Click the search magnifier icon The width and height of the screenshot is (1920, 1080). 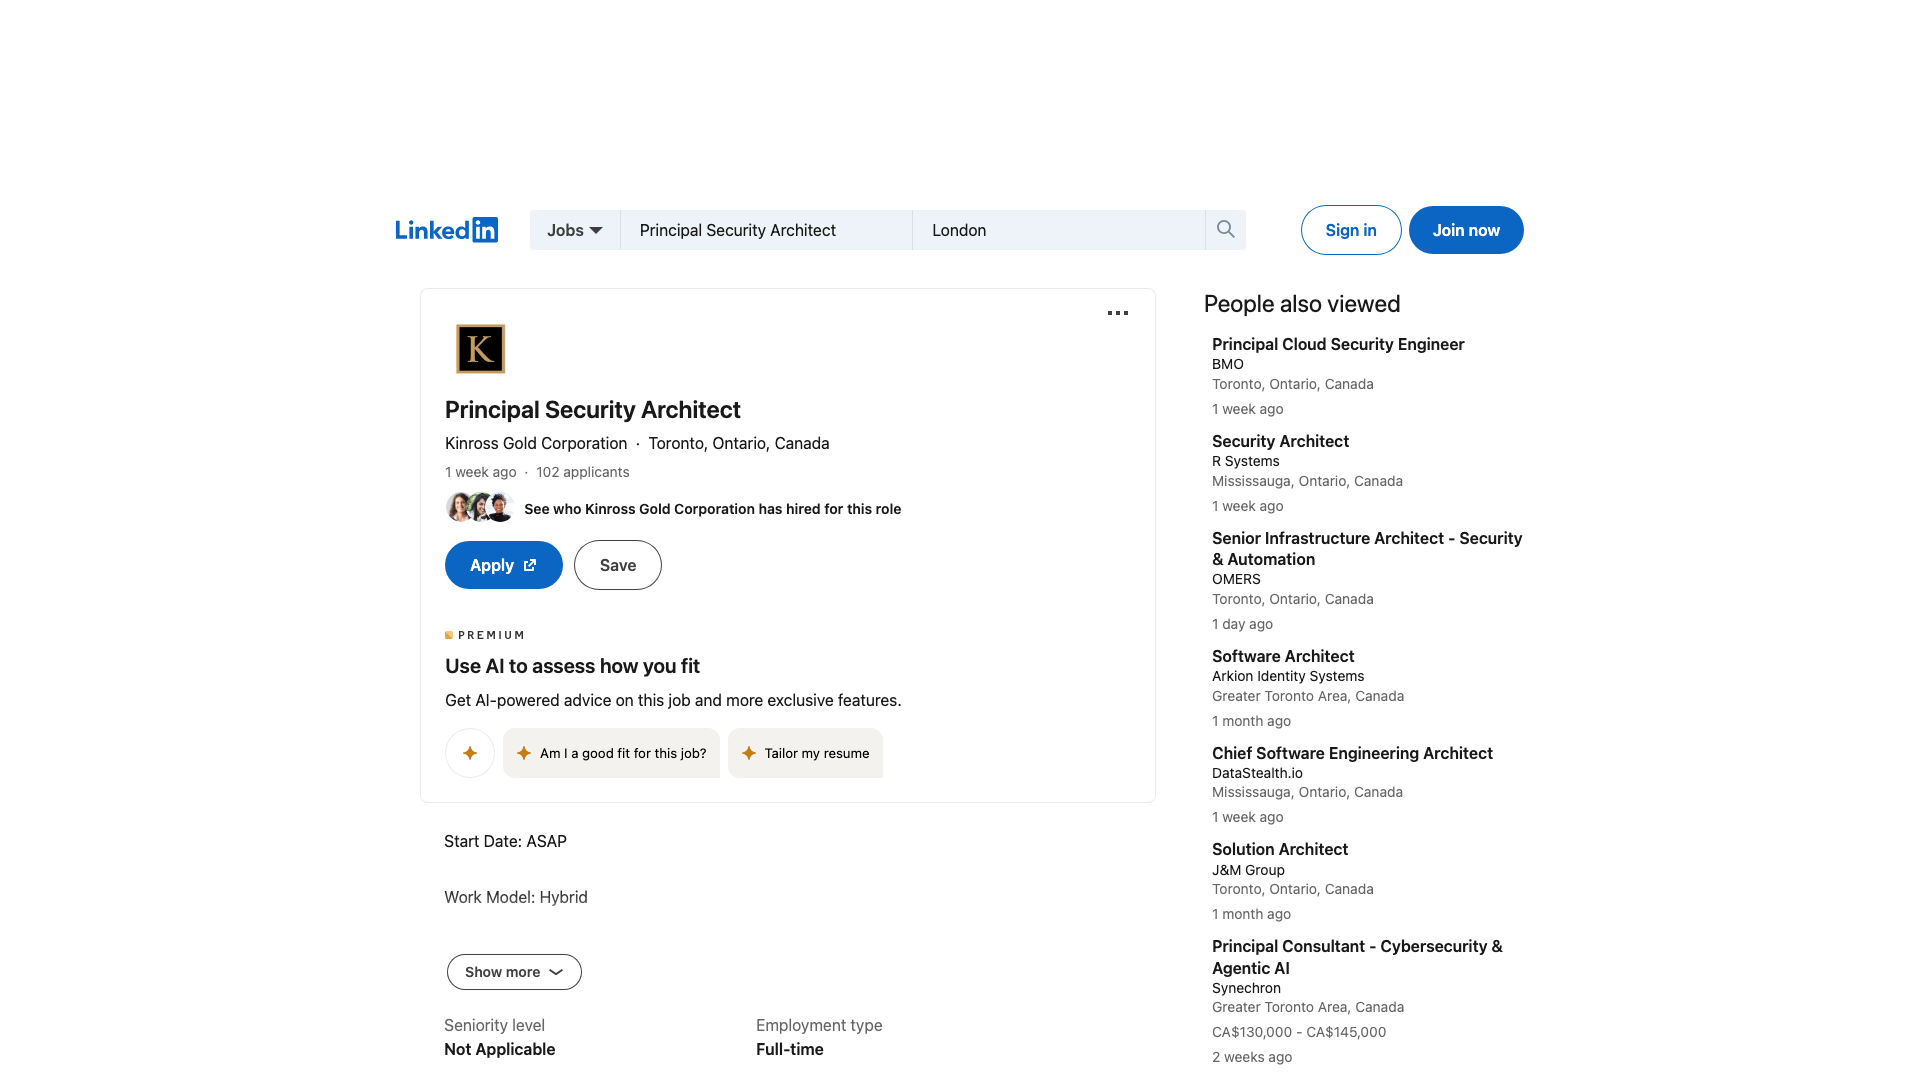pos(1225,230)
